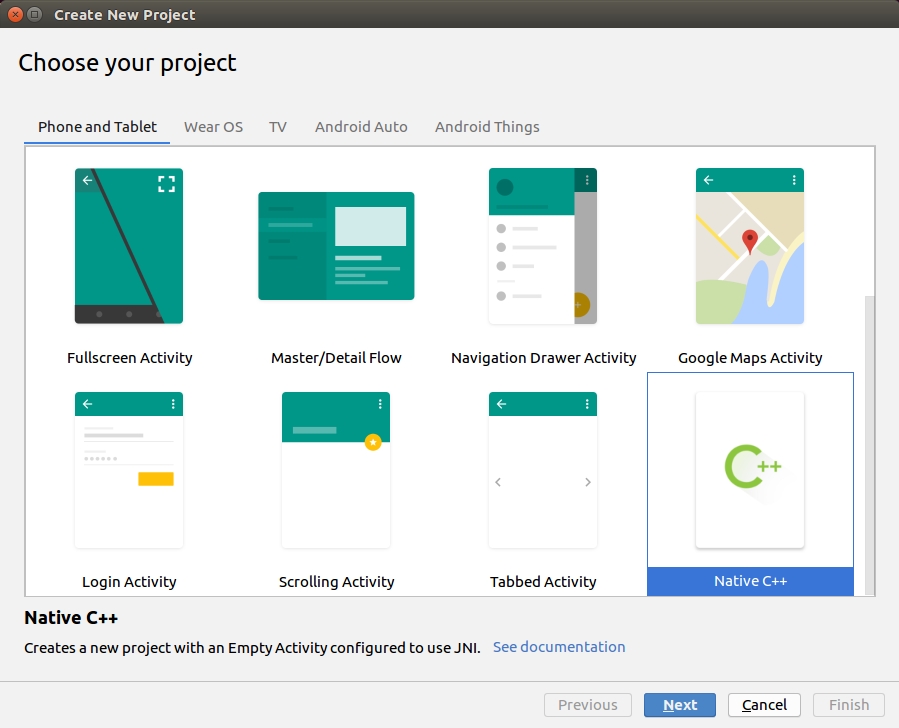Viewport: 899px width, 728px height.
Task: Click the Login Activity label
Action: coord(129,582)
